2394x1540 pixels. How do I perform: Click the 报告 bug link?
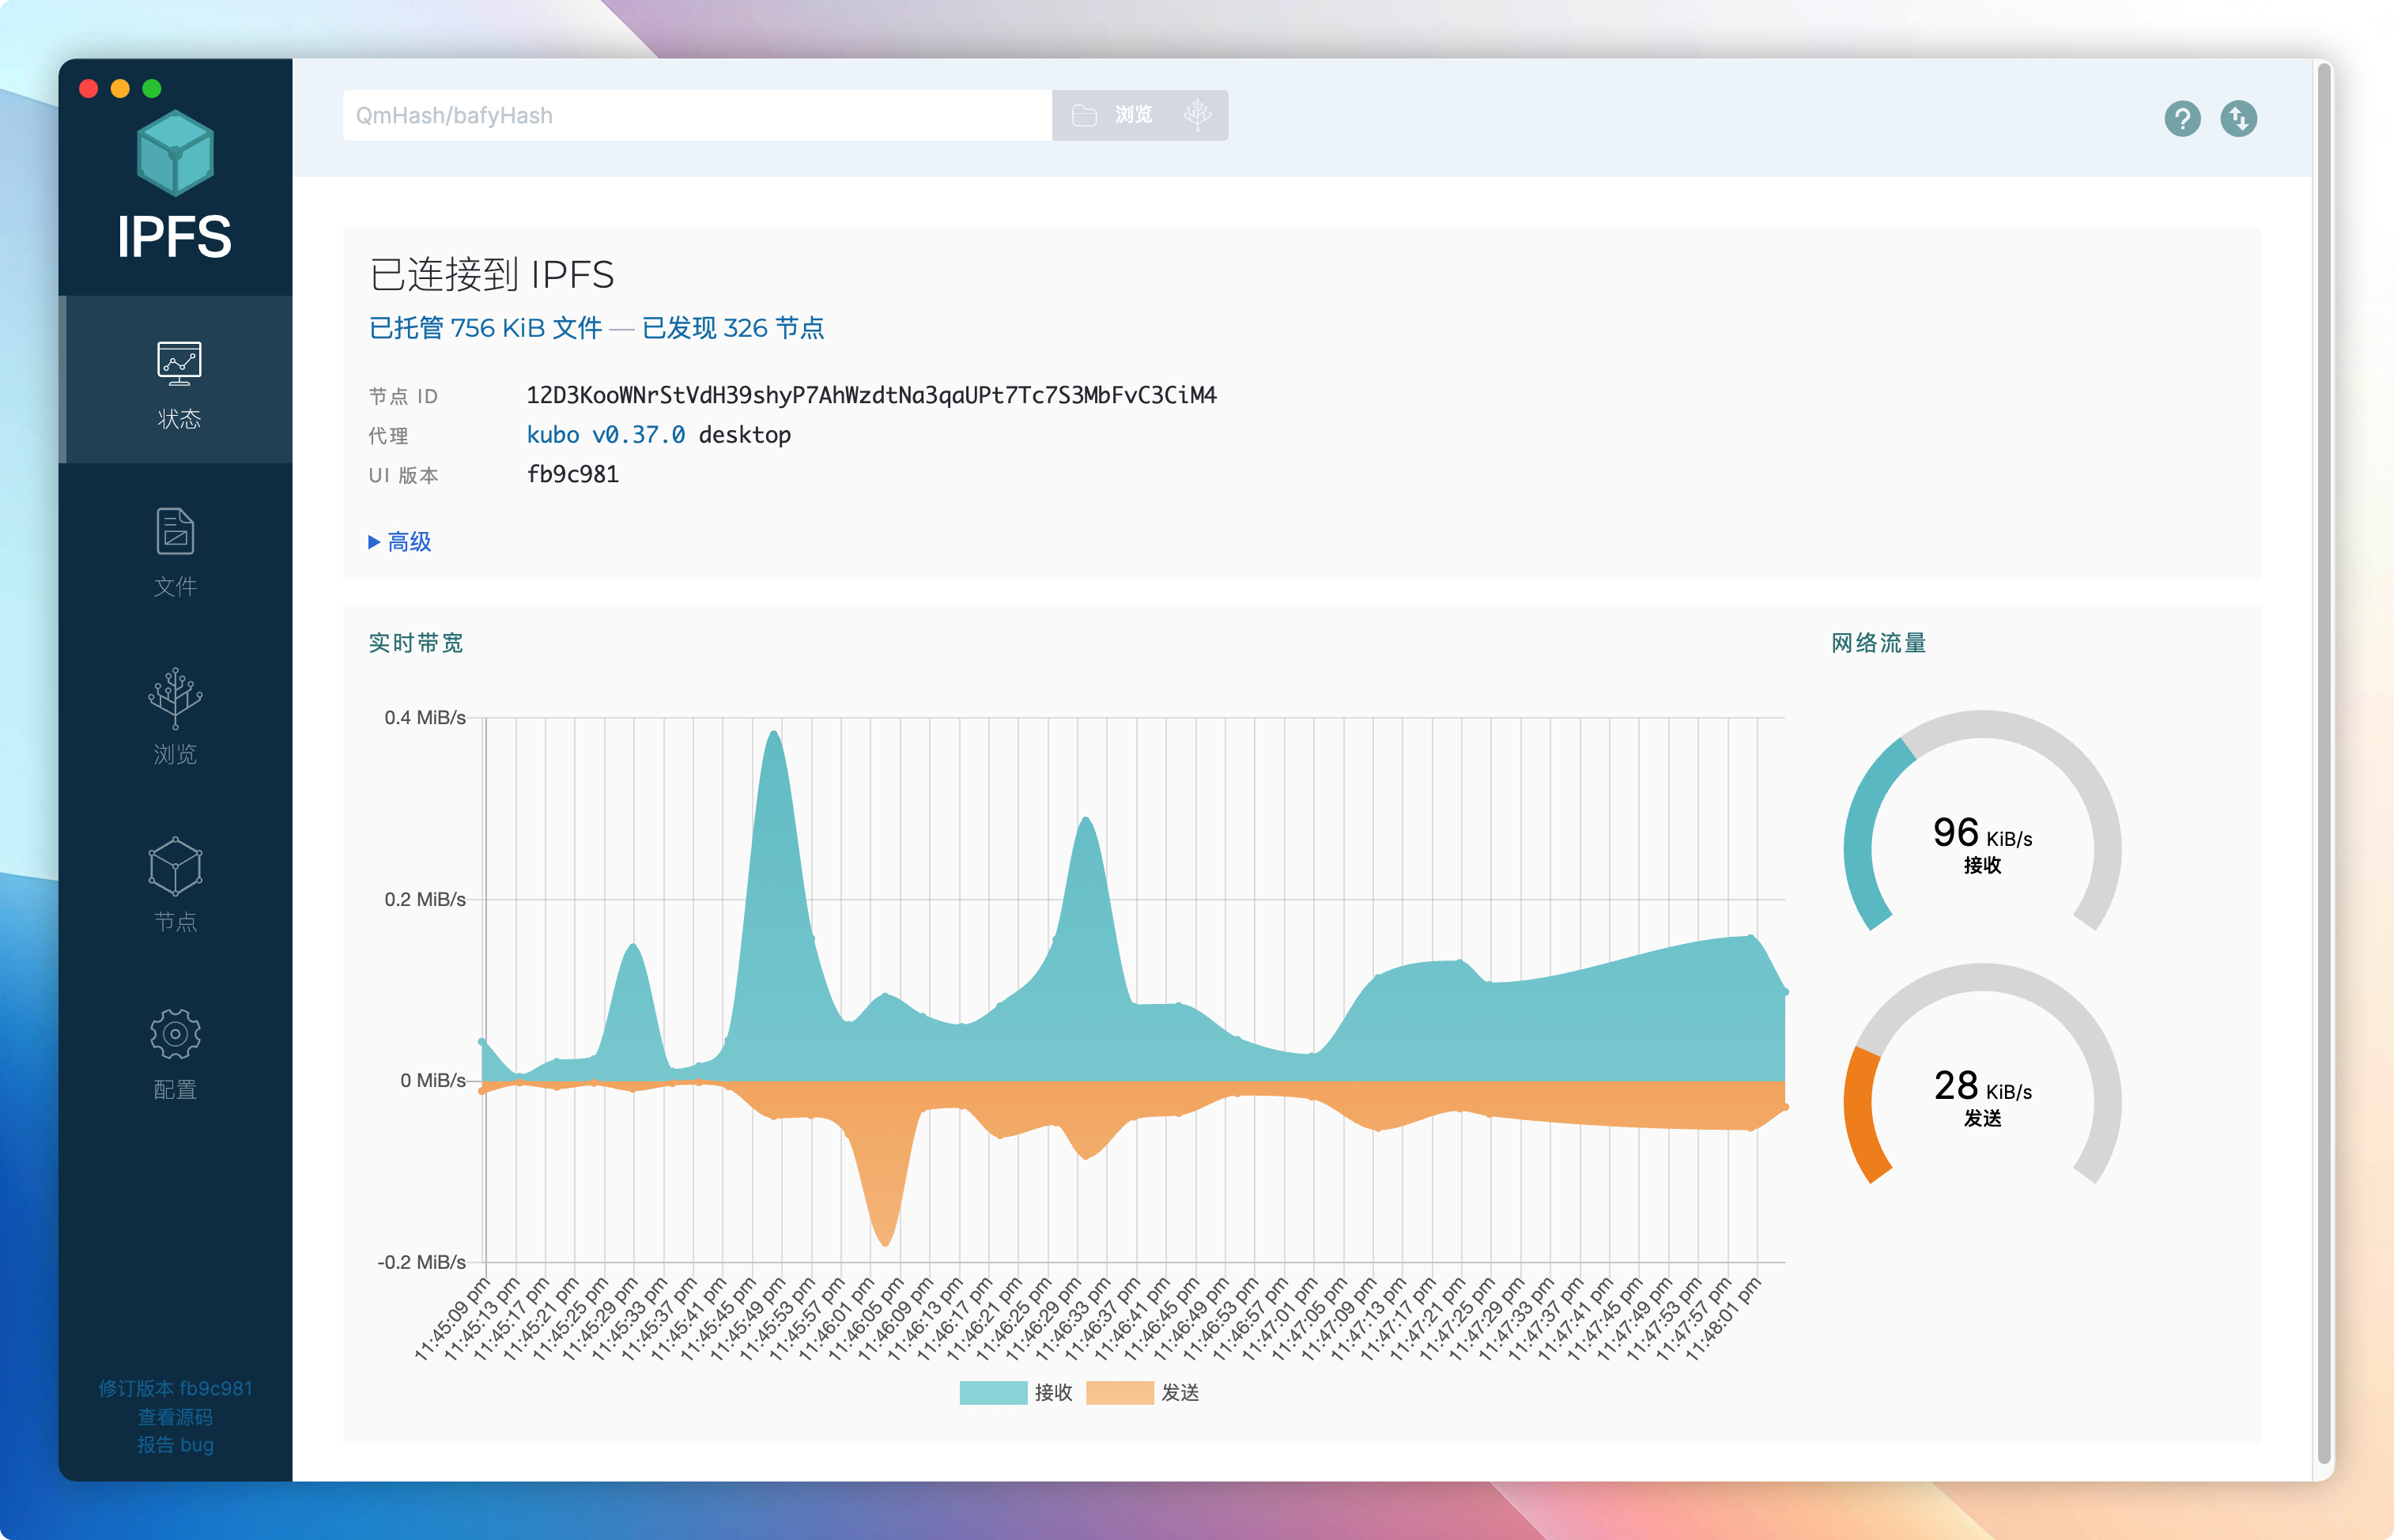[x=175, y=1445]
